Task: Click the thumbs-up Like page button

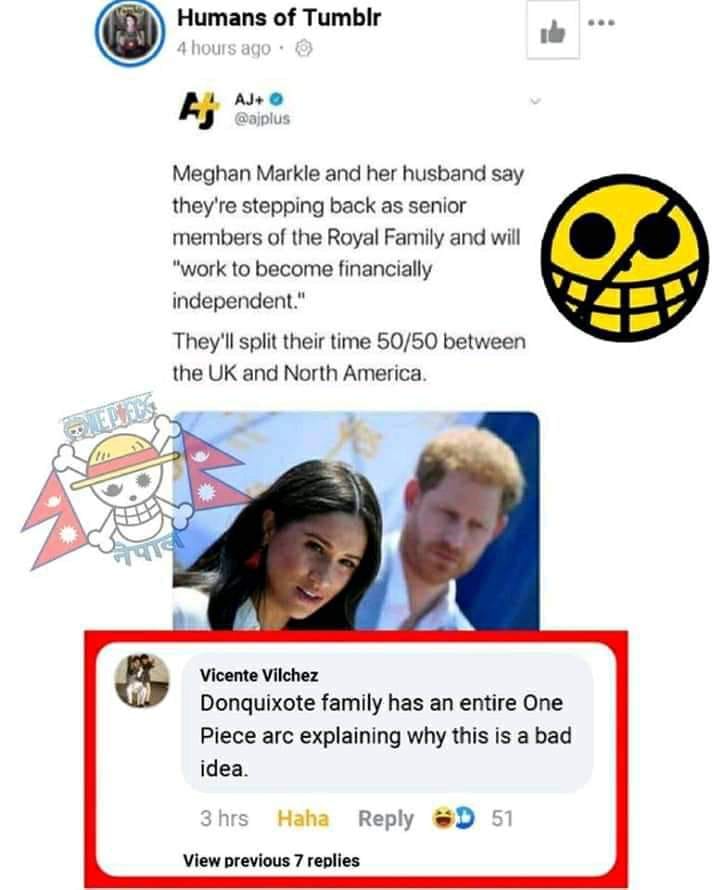Action: coord(553,30)
